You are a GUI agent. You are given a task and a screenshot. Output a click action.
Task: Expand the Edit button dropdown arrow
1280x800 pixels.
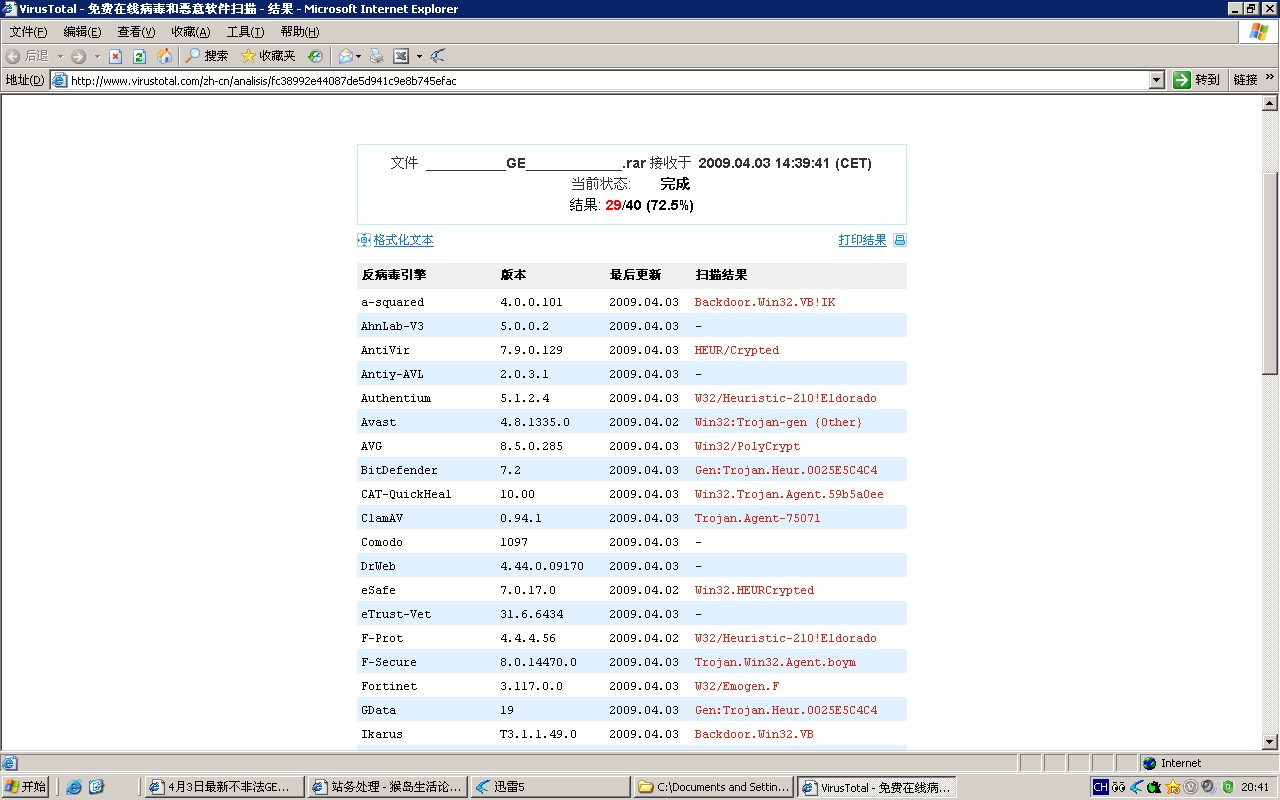(419, 56)
